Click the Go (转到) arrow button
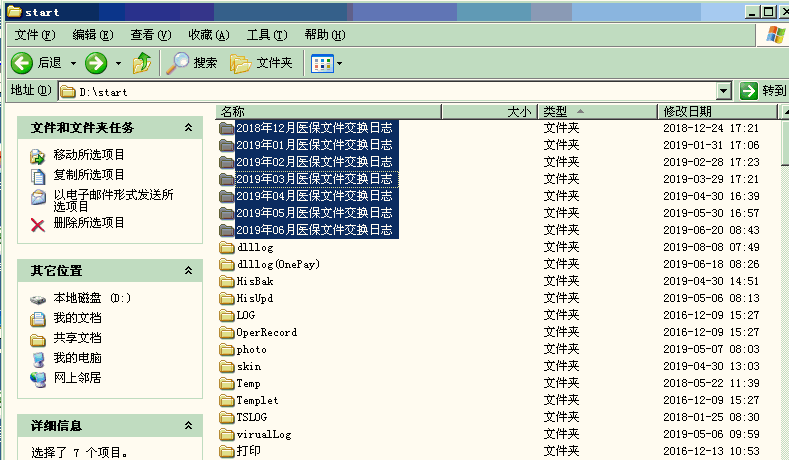This screenshot has height=460, width=789. coord(749,91)
